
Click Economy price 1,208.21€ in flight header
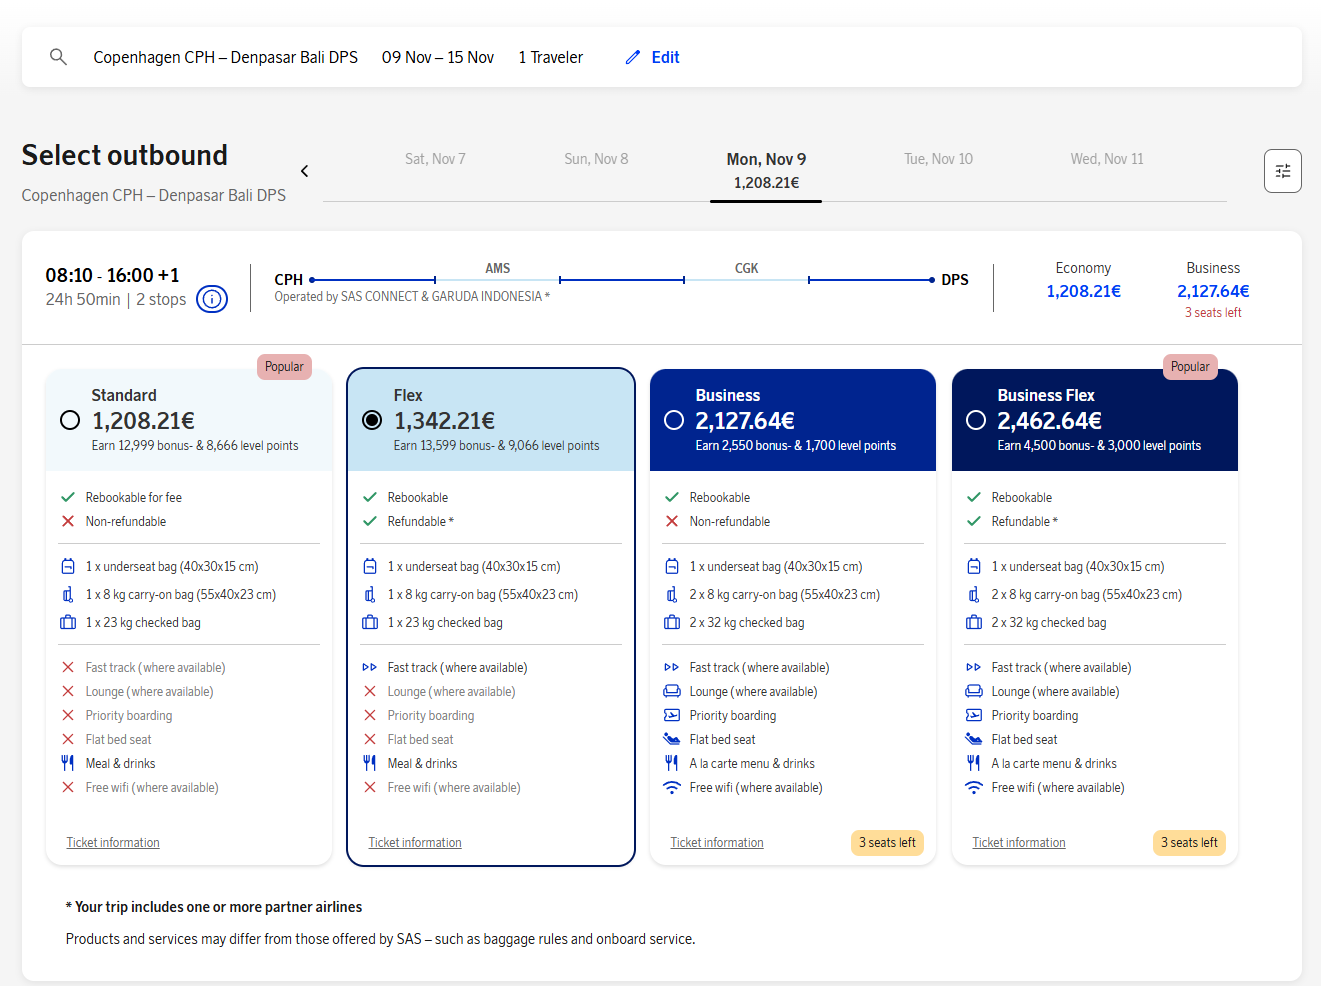pos(1083,291)
